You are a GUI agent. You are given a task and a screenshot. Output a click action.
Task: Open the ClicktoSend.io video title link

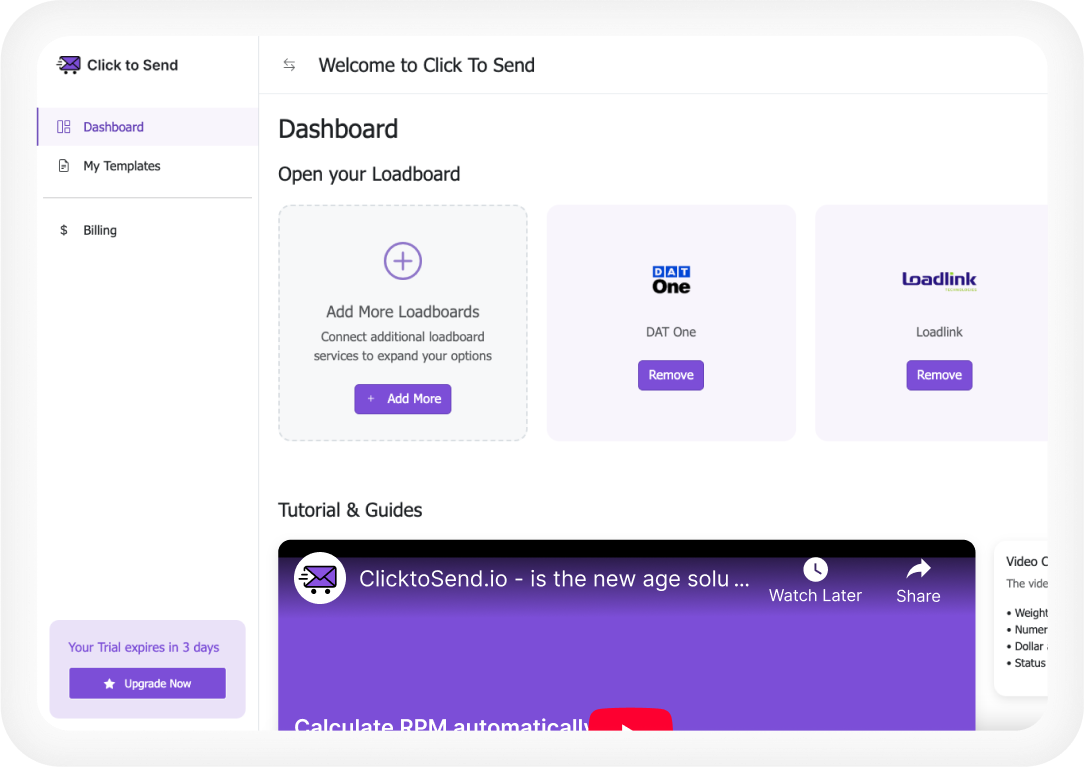tap(554, 579)
